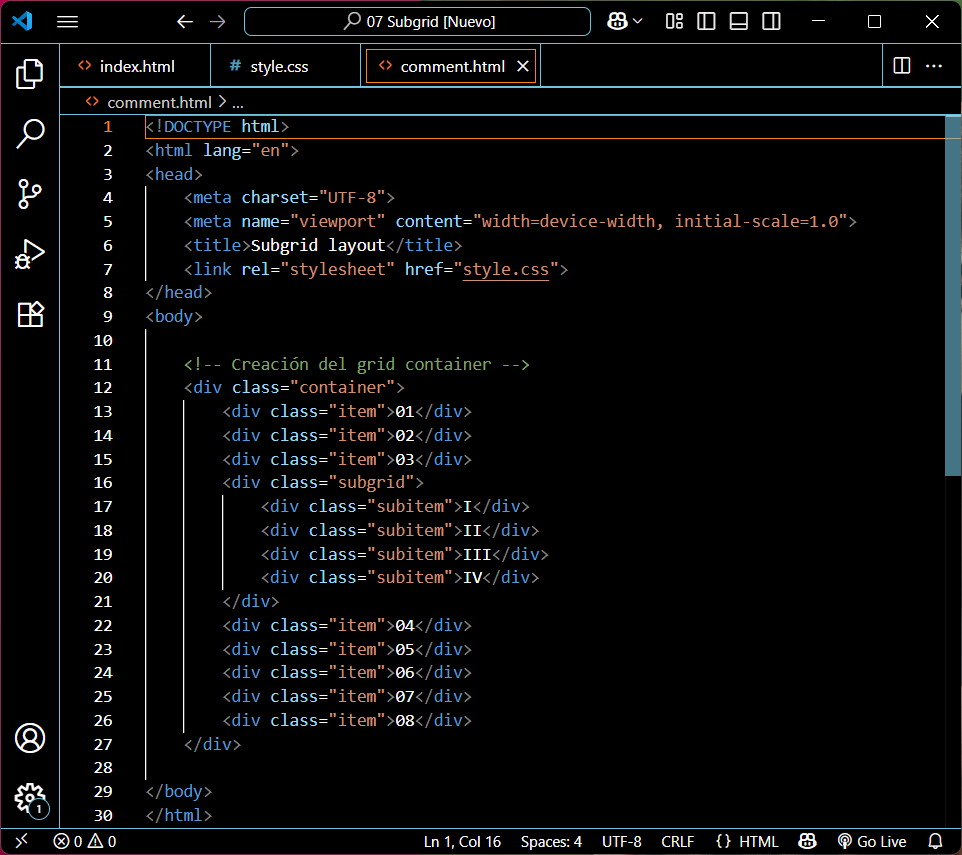Viewport: 962px width, 855px height.
Task: Click the class="subgrid" div line
Action: (323, 483)
